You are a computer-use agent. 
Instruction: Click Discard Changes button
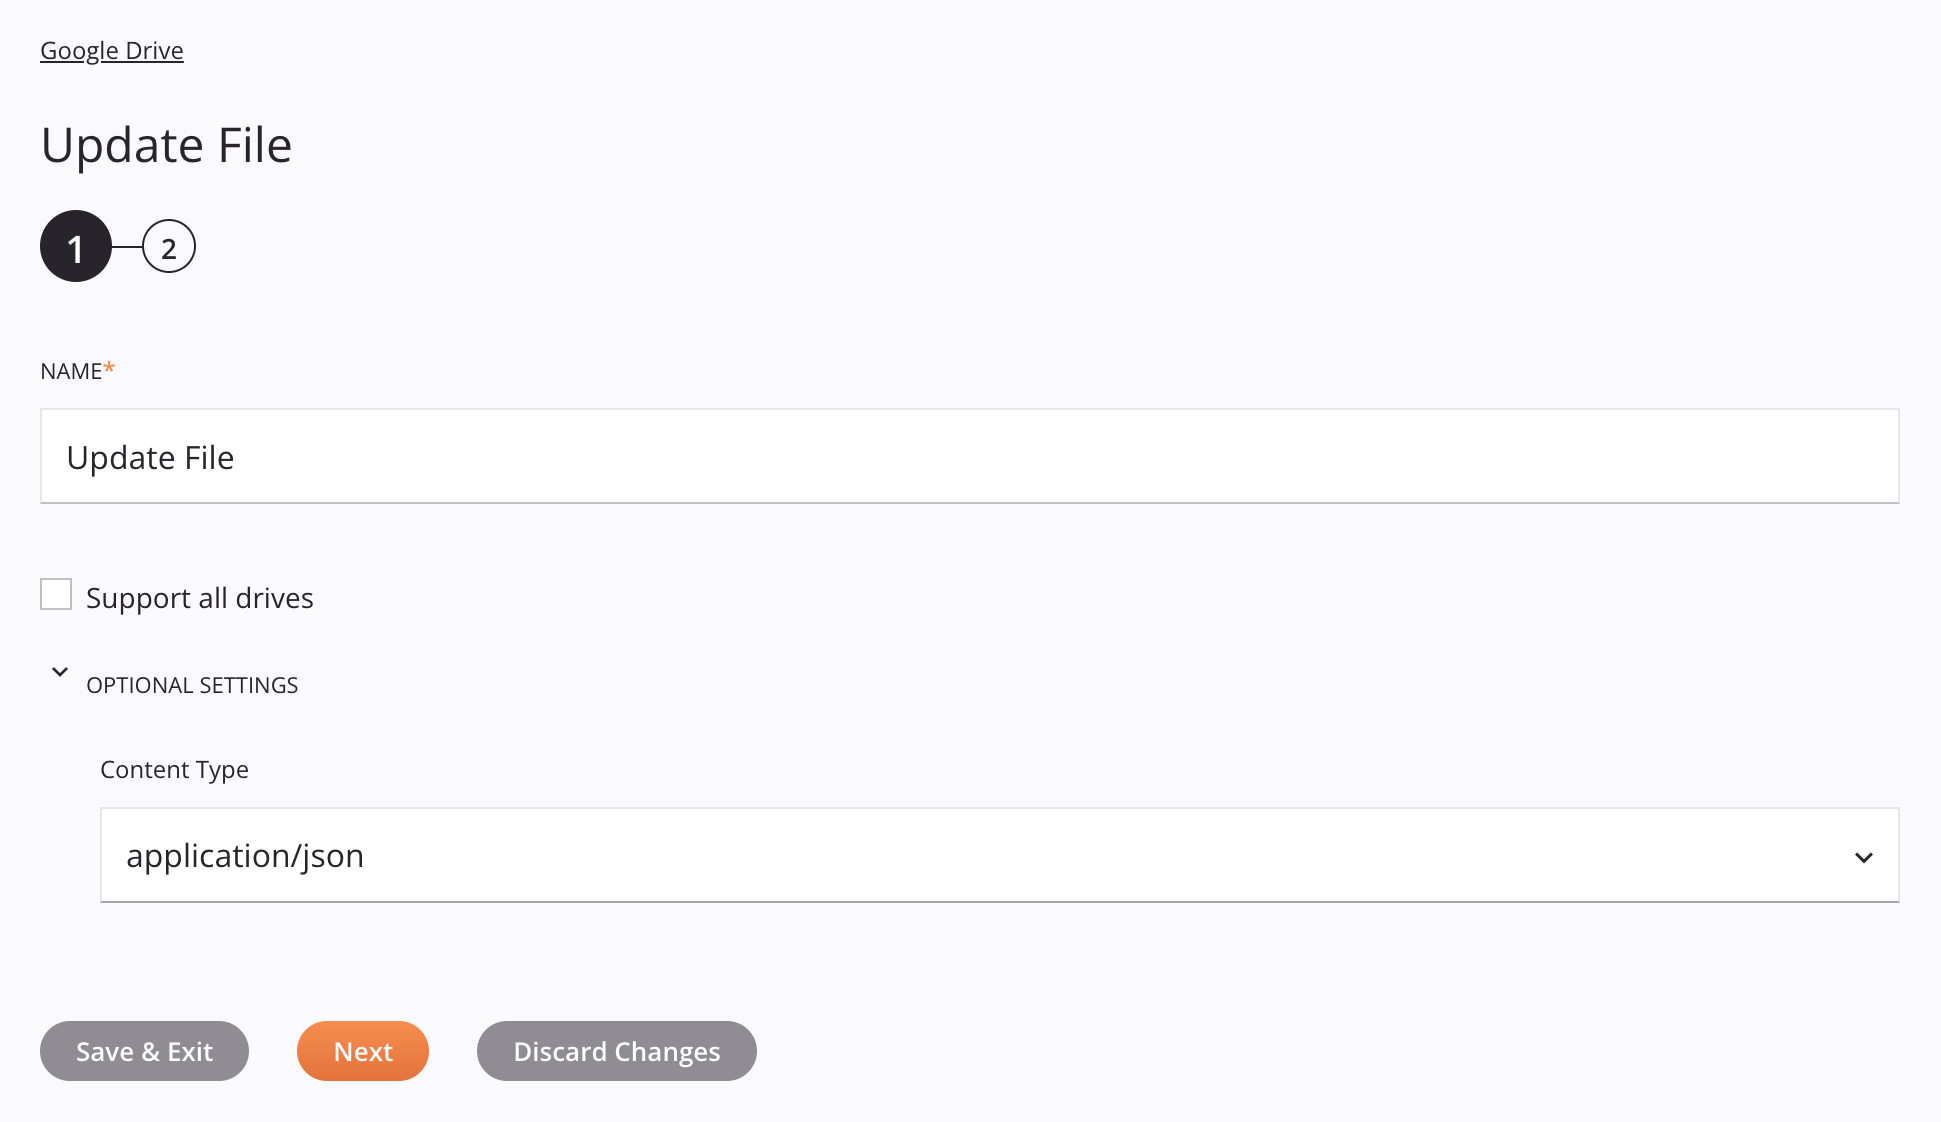[617, 1051]
